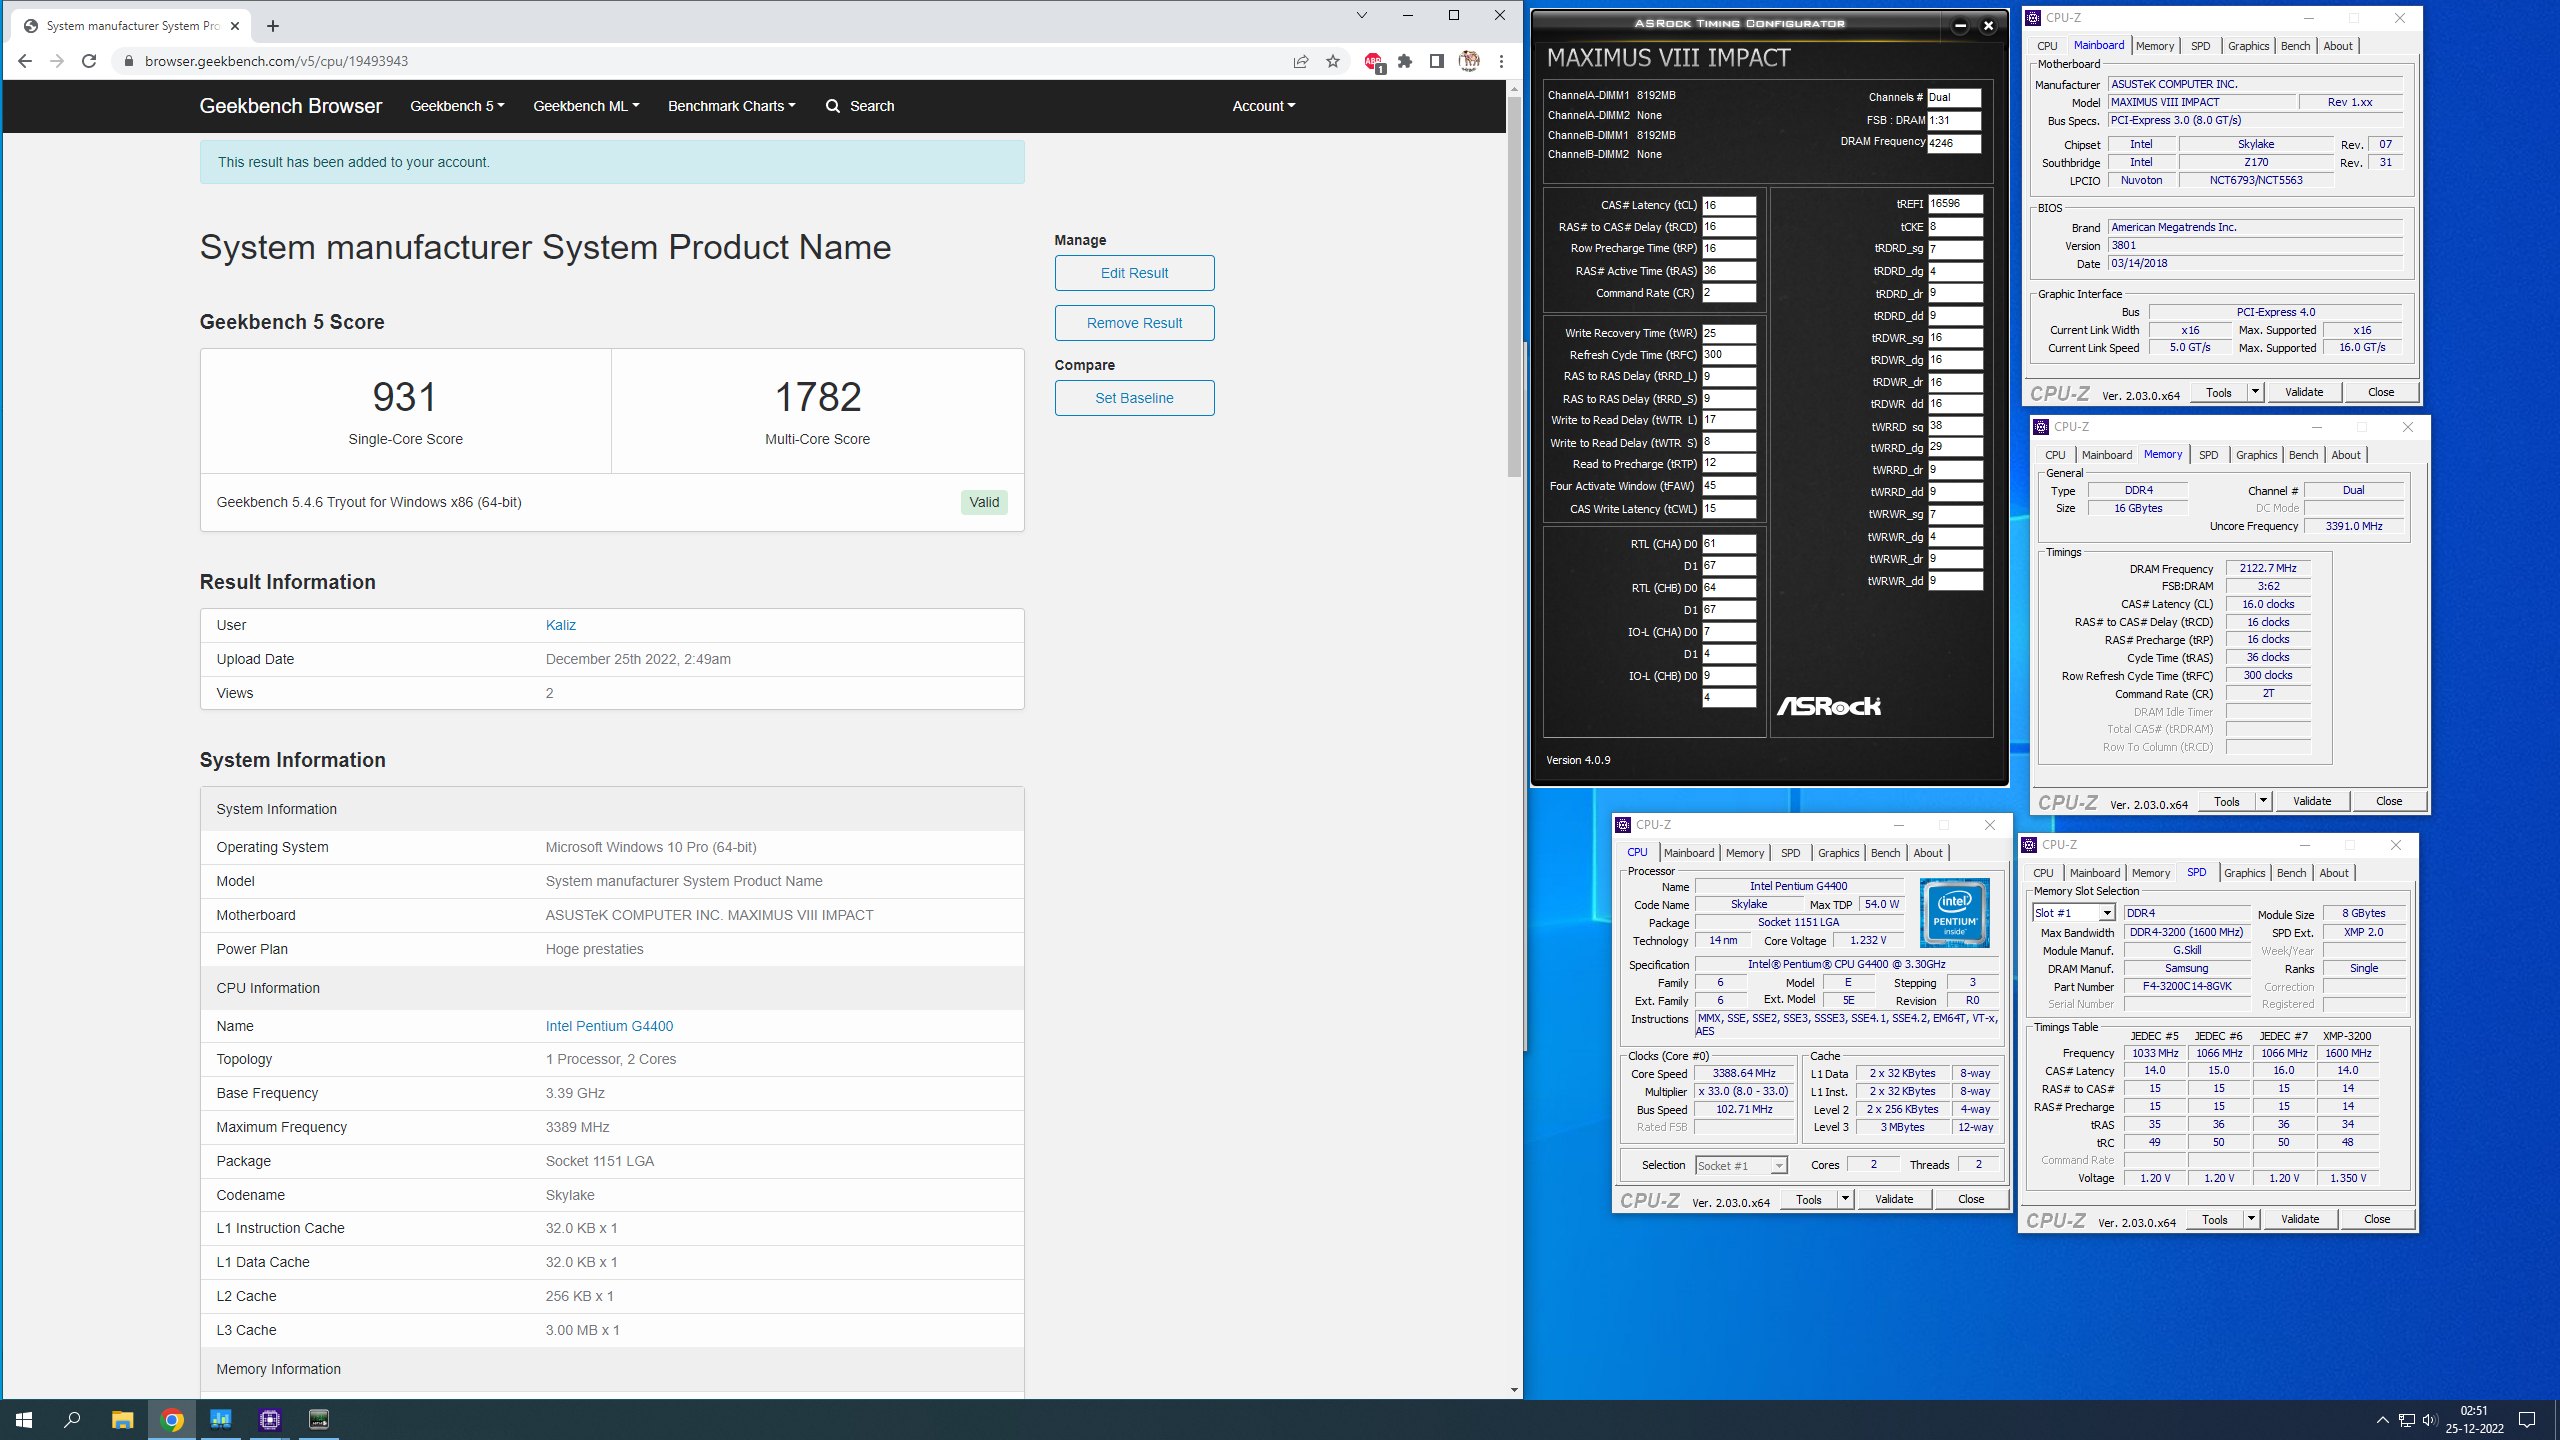This screenshot has height=1440, width=2560.
Task: Open the share page icon in address bar
Action: 1301,61
